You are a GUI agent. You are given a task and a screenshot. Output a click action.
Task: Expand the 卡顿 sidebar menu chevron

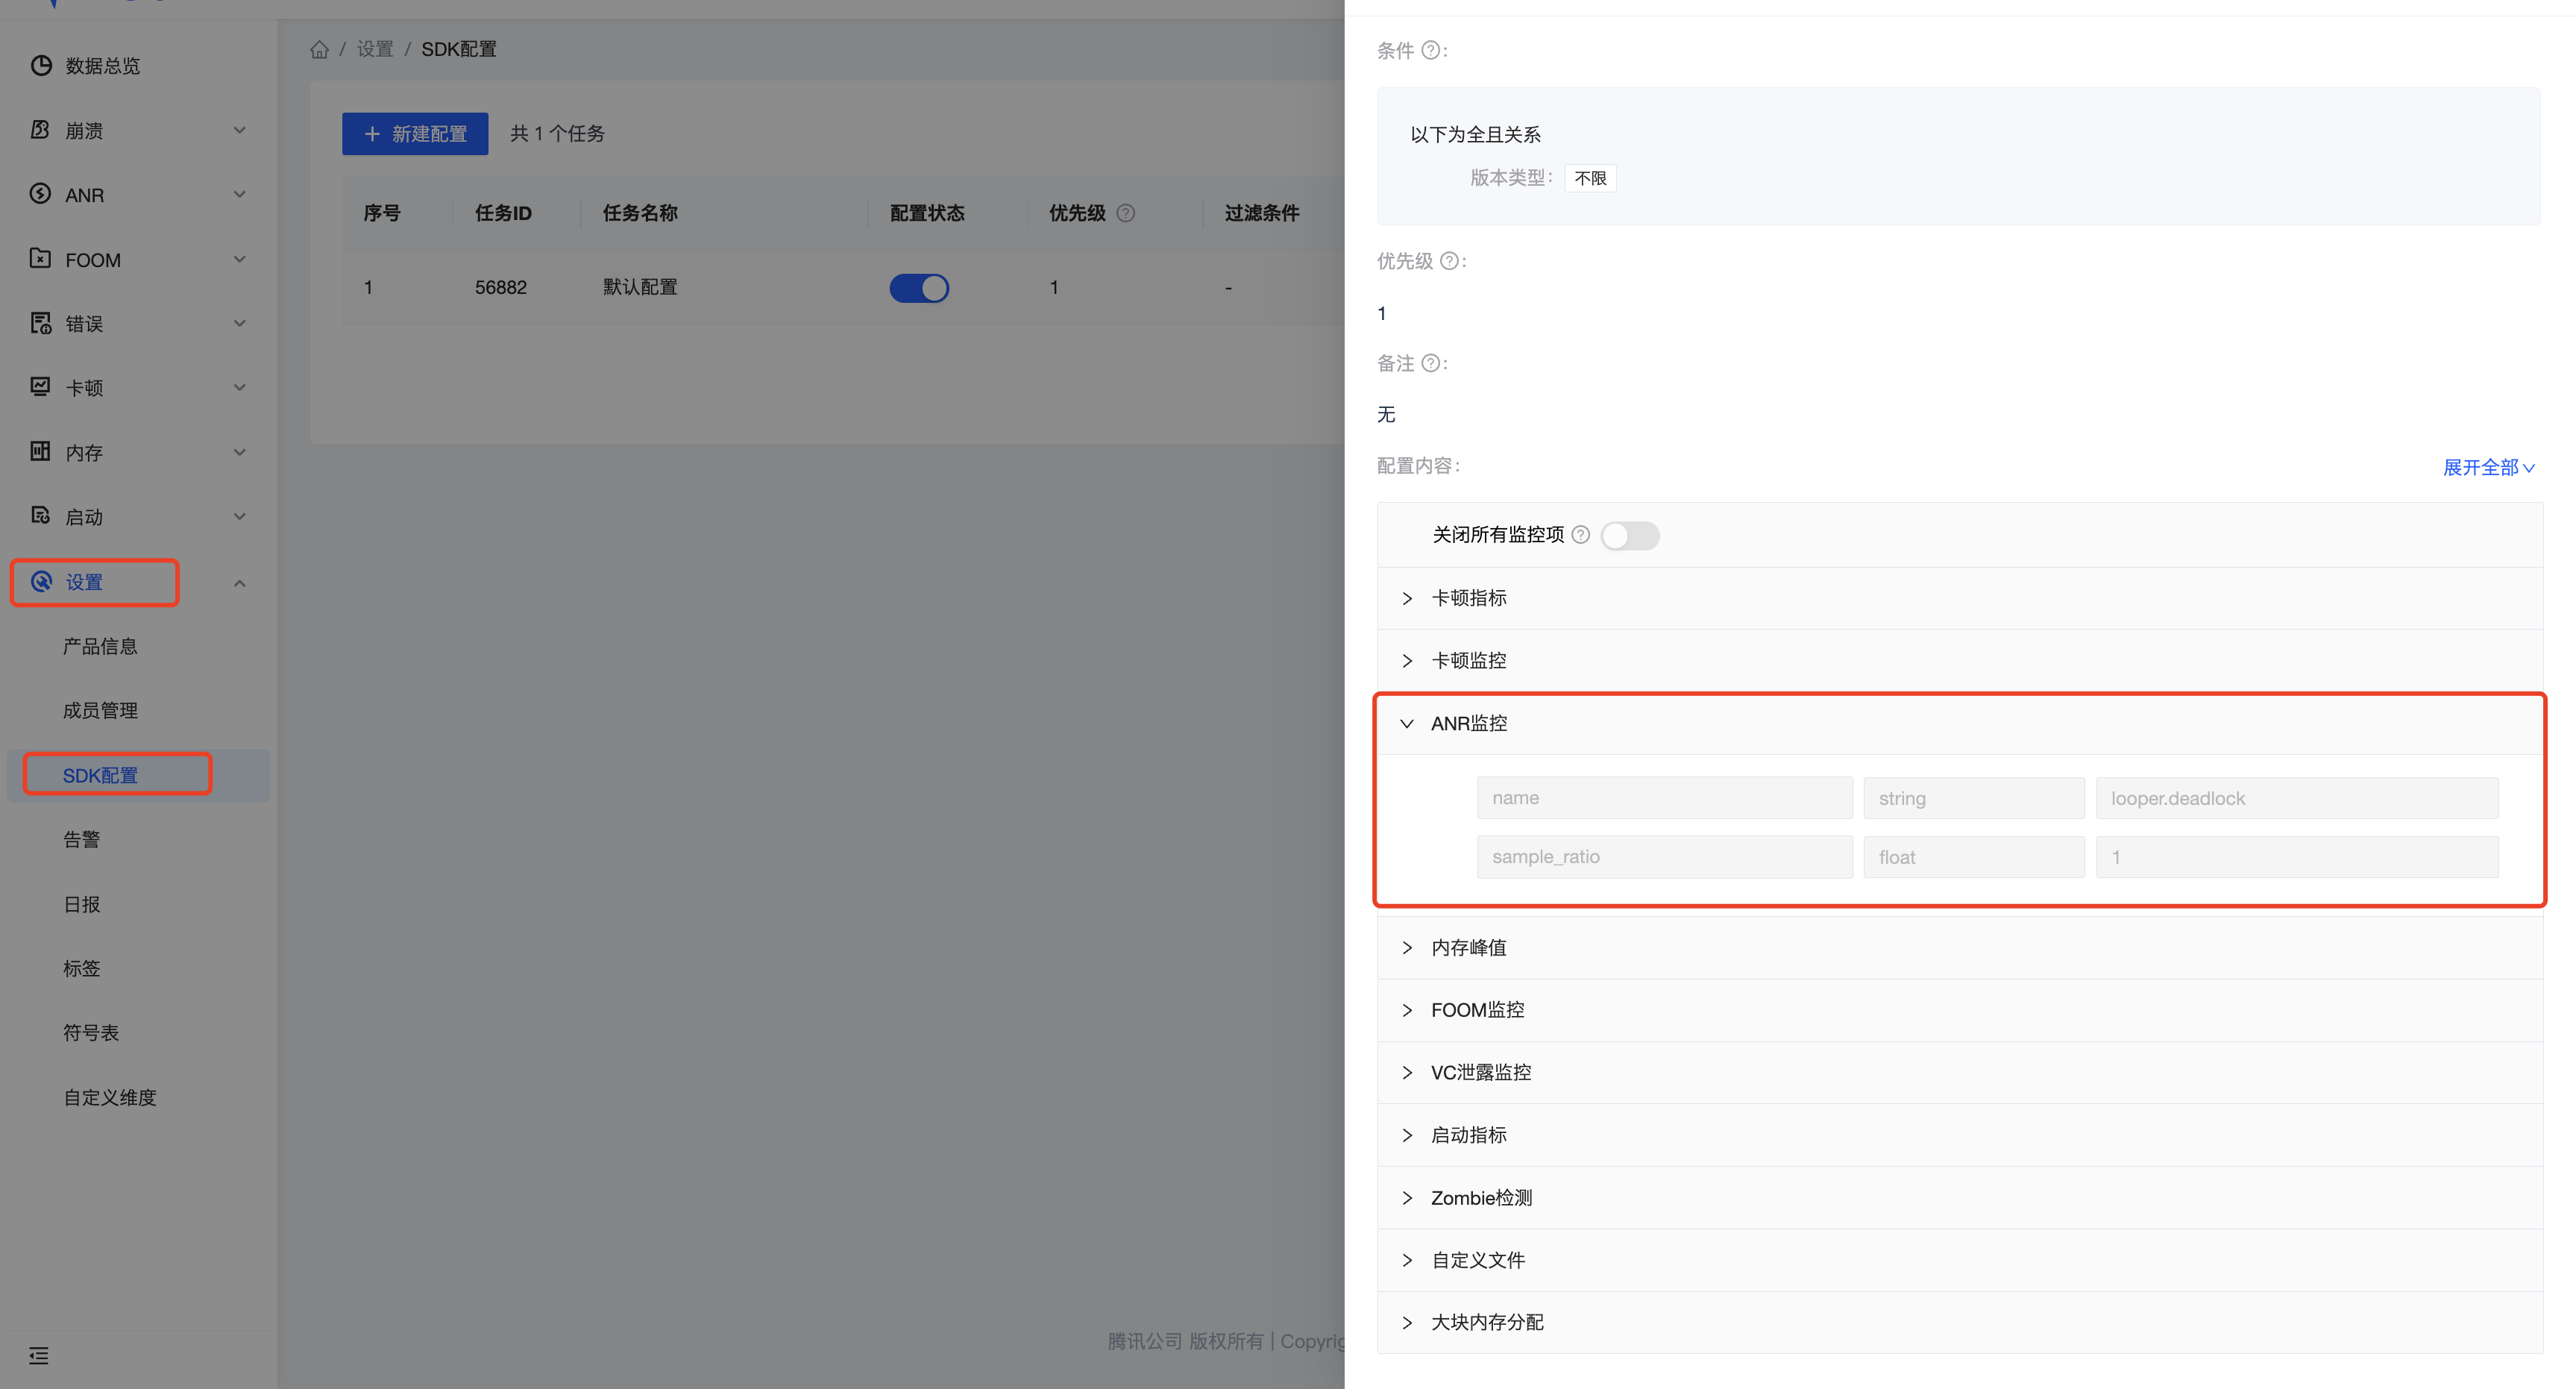coord(240,388)
